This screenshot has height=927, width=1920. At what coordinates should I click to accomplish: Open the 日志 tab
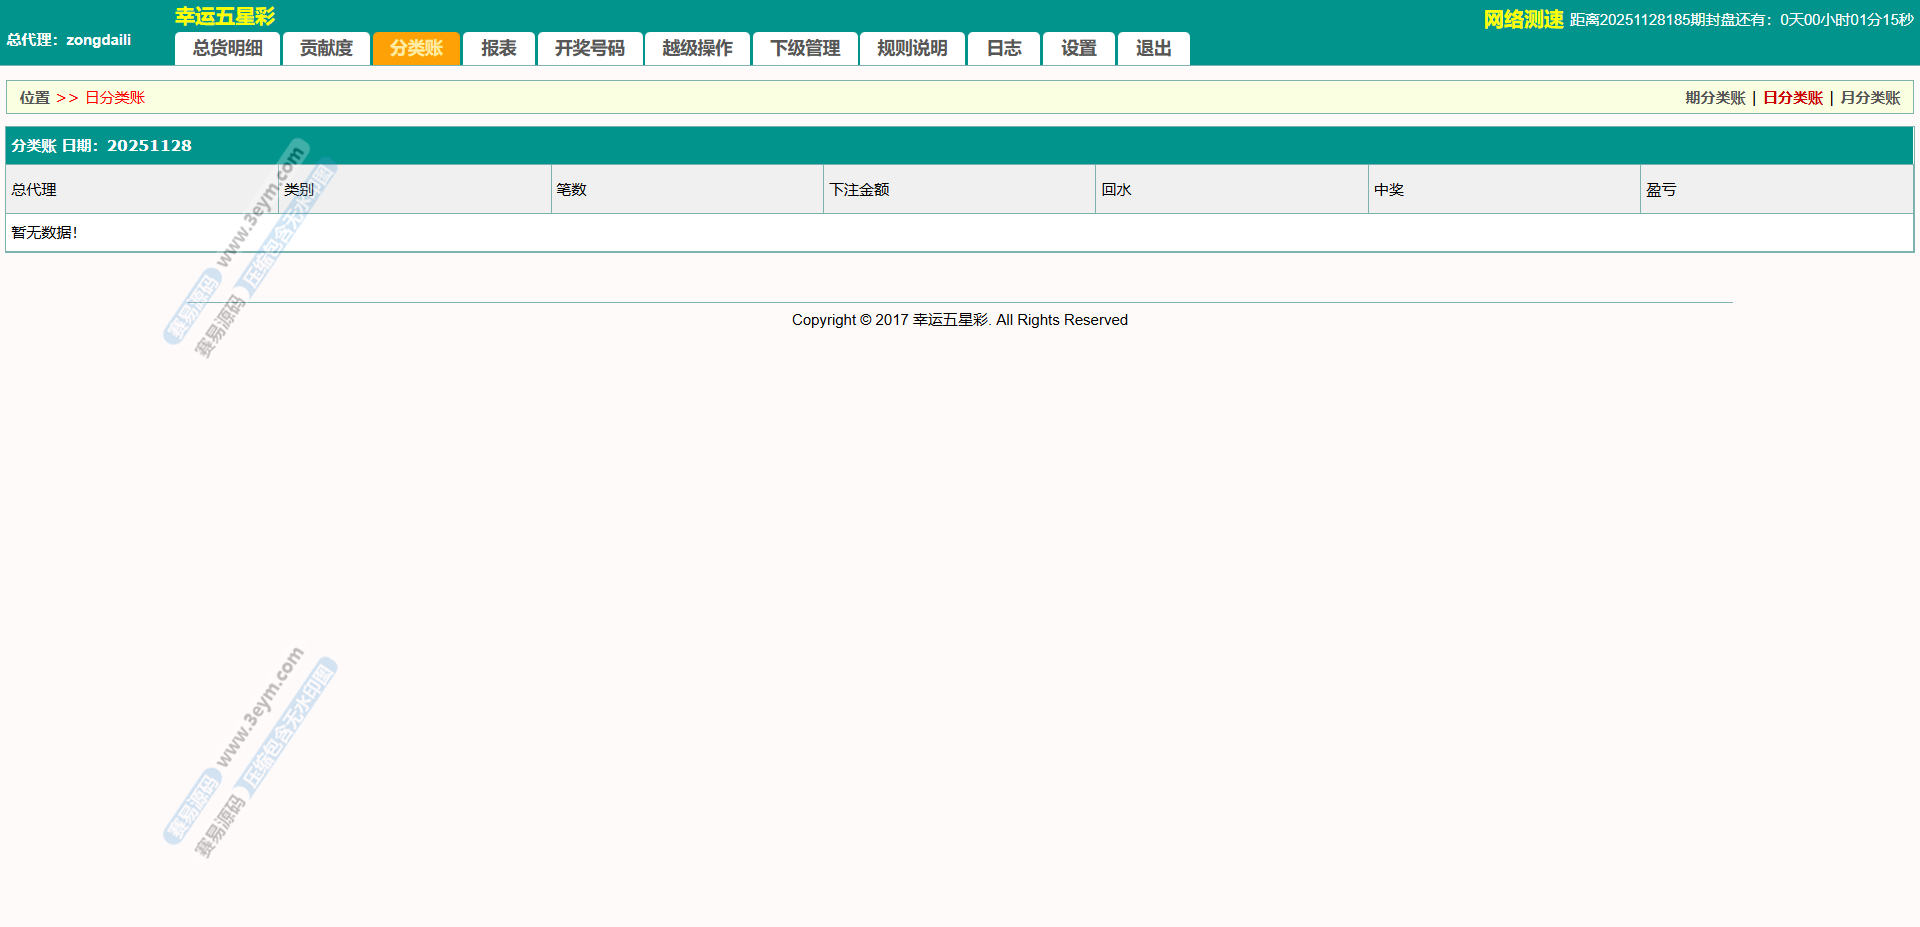pyautogui.click(x=1004, y=48)
